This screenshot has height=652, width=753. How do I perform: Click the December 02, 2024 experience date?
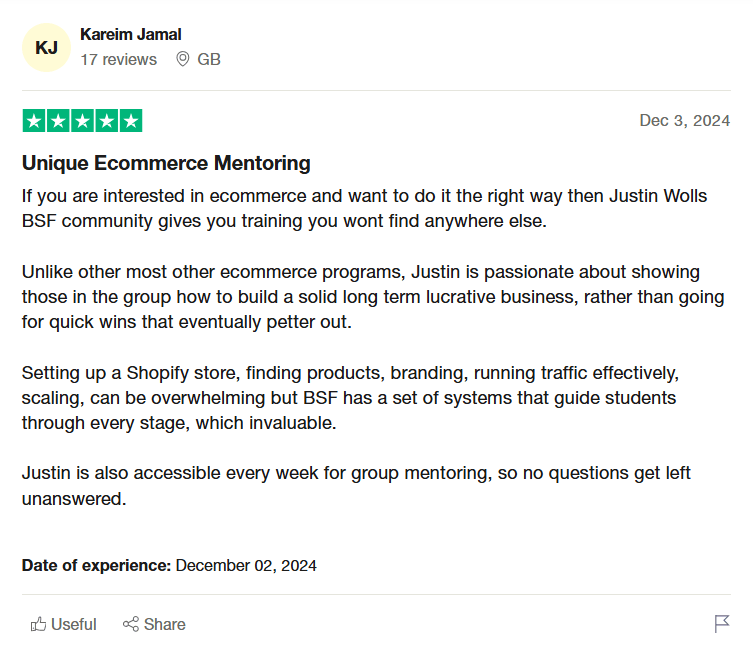(x=246, y=566)
